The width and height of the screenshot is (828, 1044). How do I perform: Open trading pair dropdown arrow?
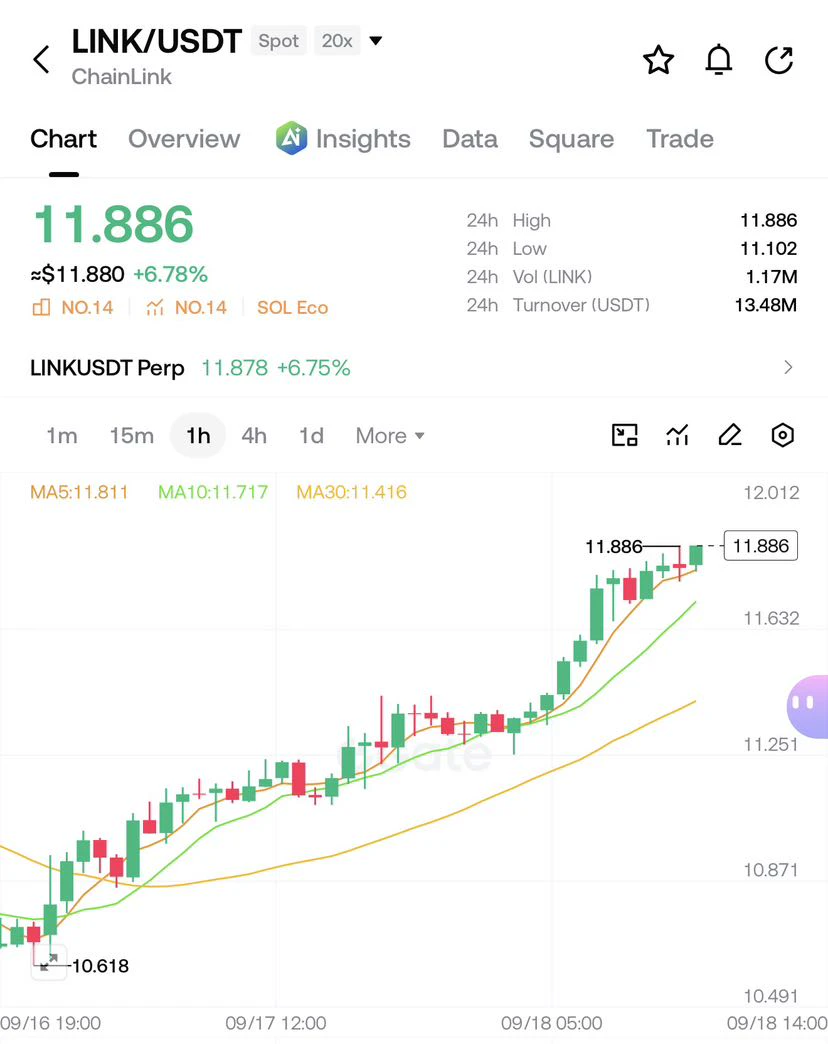[375, 41]
